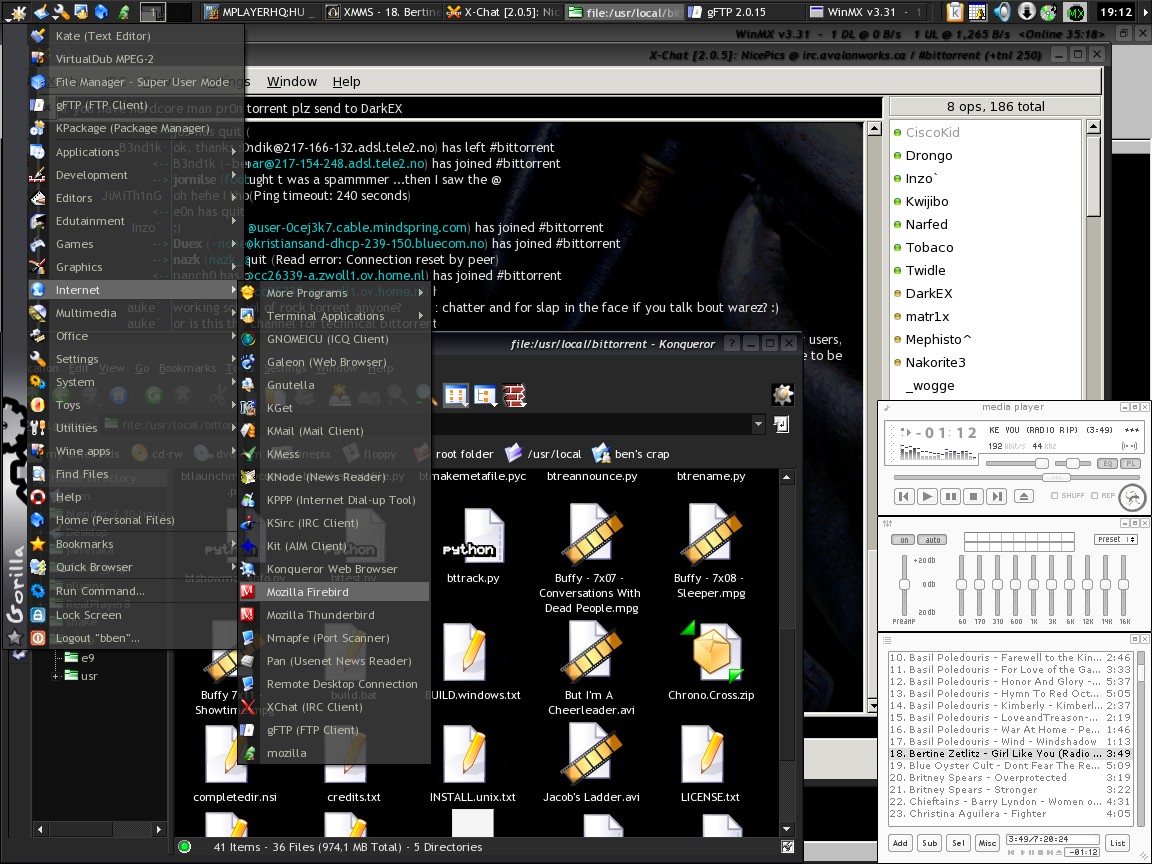Click the Sel button in the XMMS playlist
1152x864 pixels.
(958, 843)
